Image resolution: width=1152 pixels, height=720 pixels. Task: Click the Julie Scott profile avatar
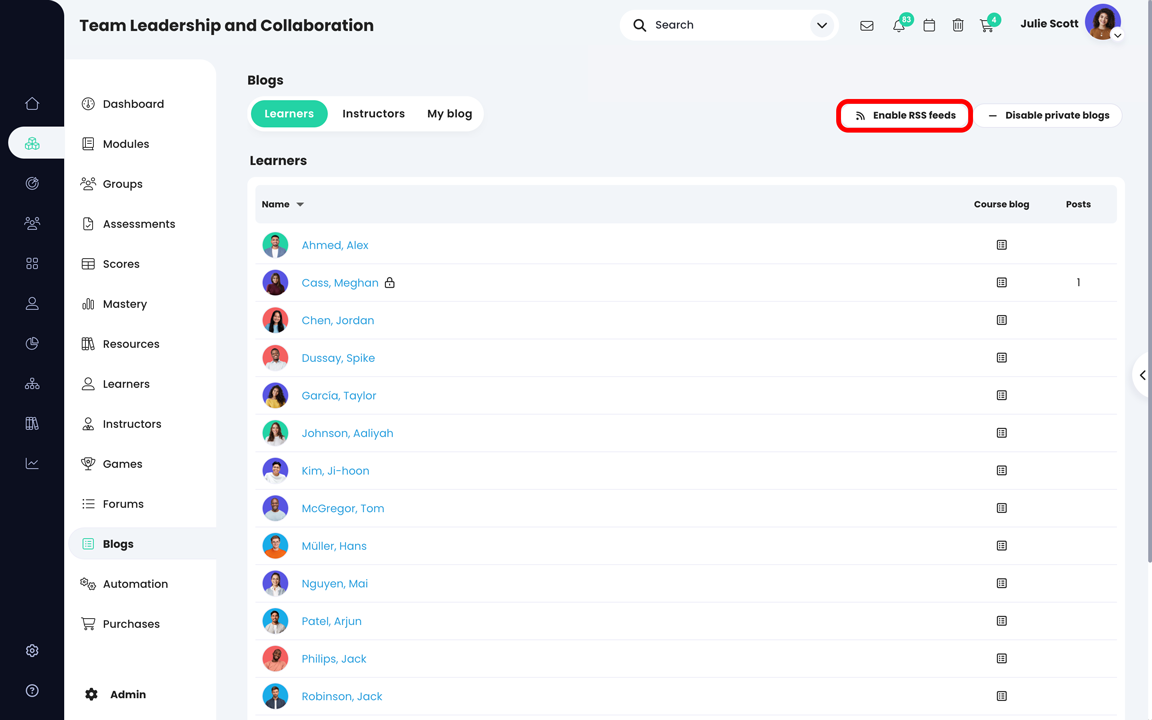(x=1102, y=22)
